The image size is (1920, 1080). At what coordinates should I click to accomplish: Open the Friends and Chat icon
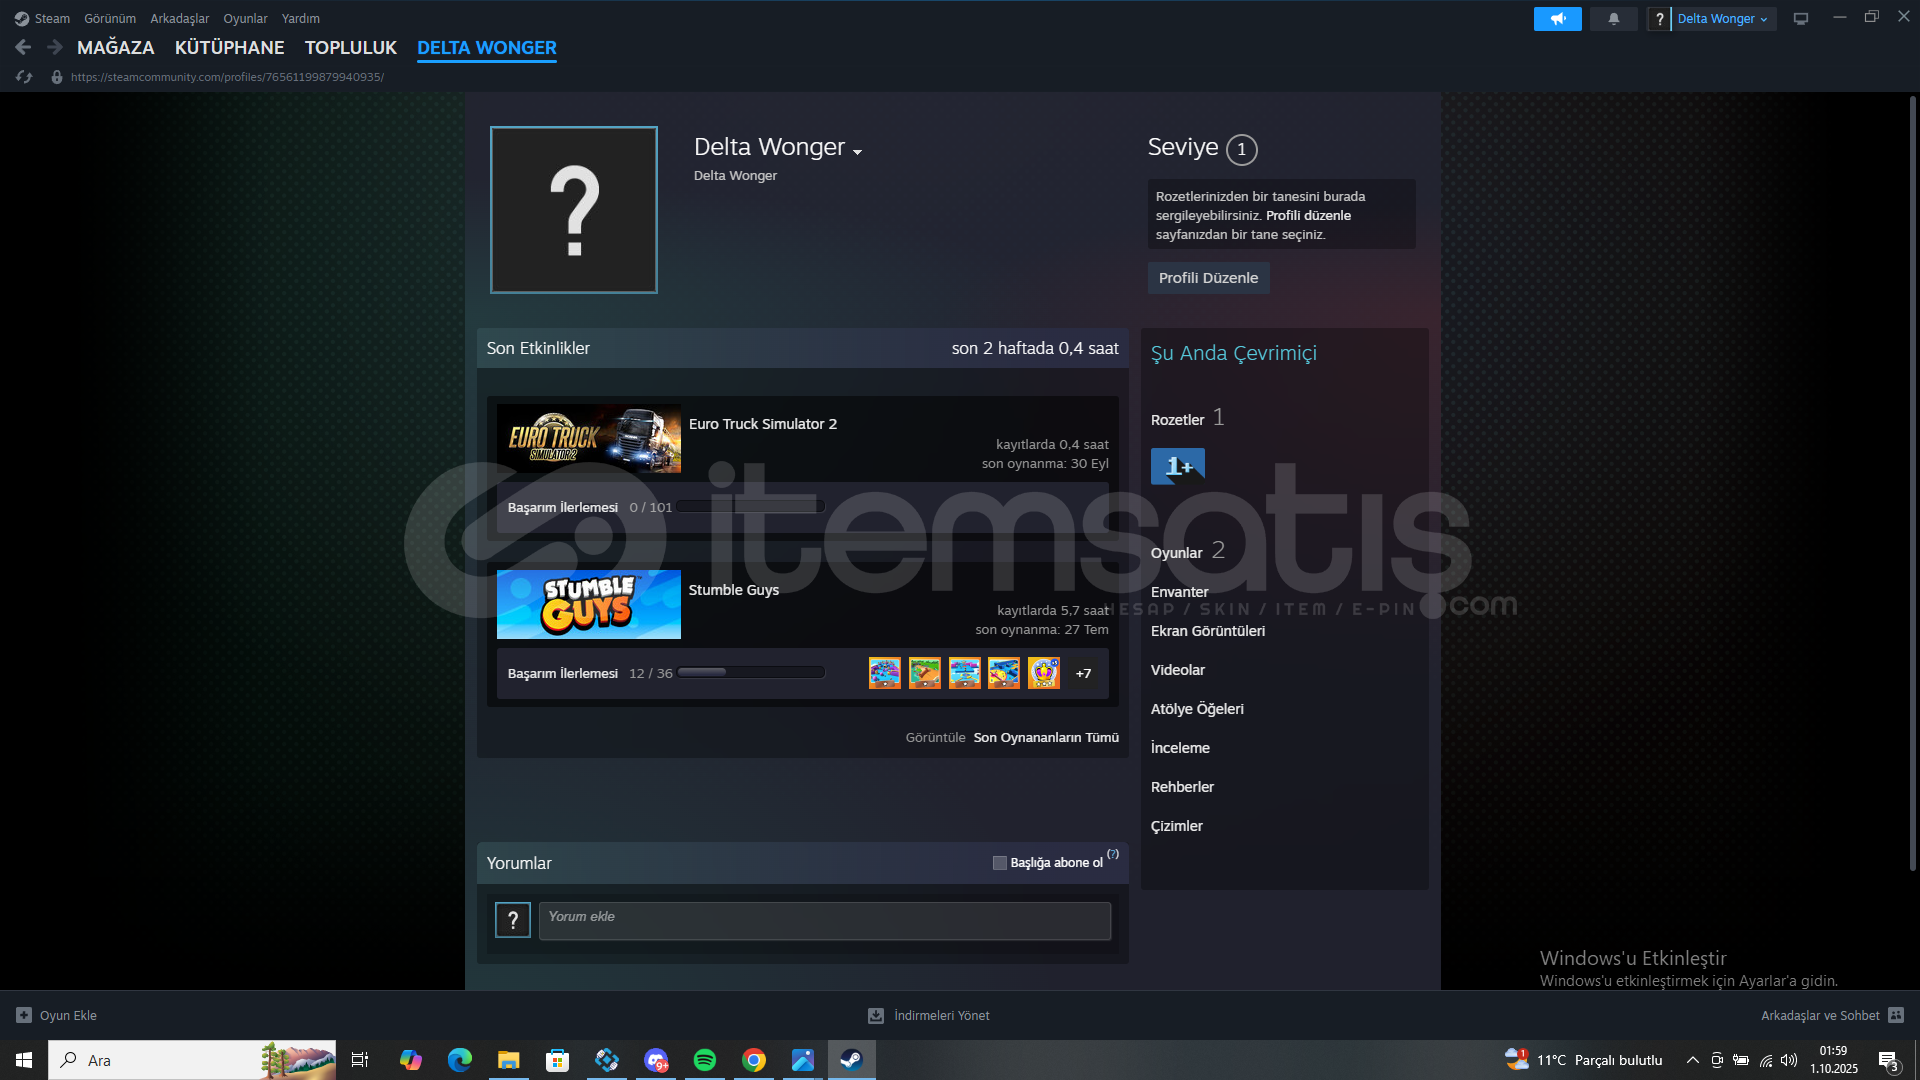[1895, 1015]
